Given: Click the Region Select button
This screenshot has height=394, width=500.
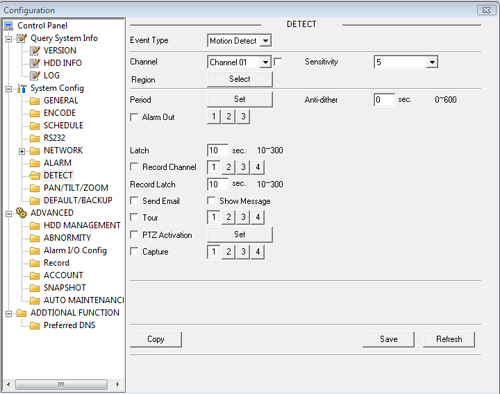Looking at the screenshot, I should 240,79.
